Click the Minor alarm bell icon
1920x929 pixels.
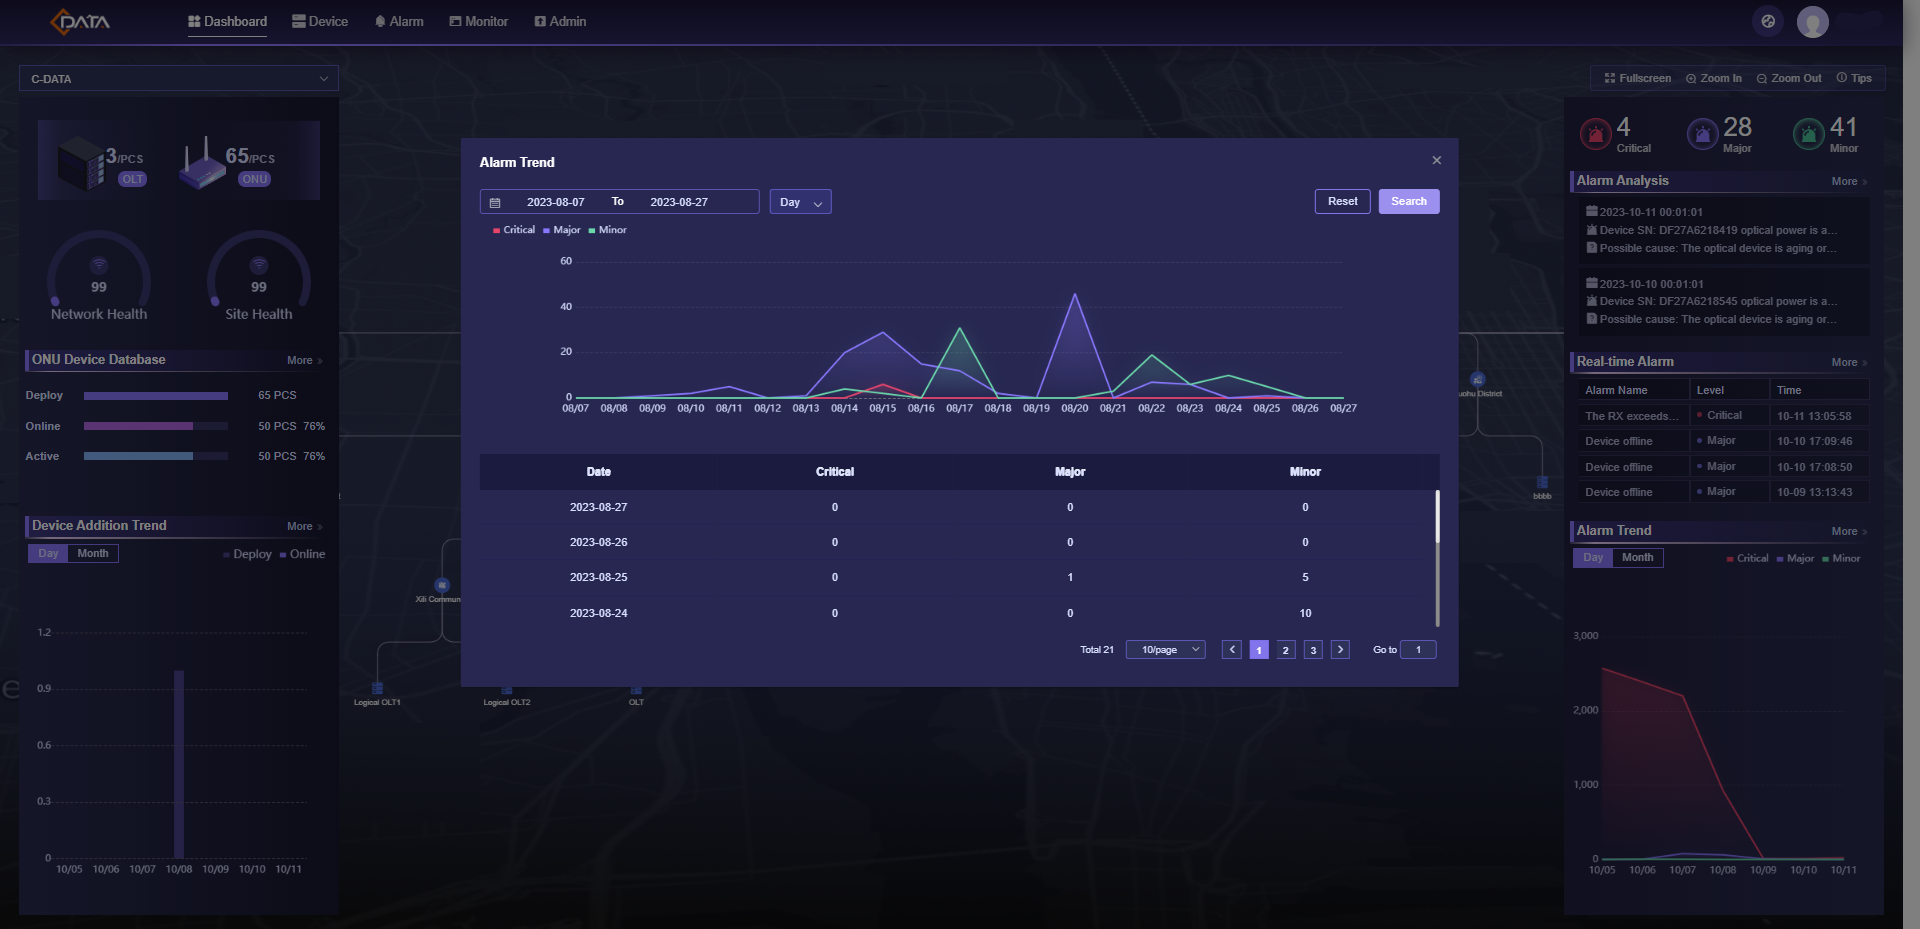point(1808,133)
